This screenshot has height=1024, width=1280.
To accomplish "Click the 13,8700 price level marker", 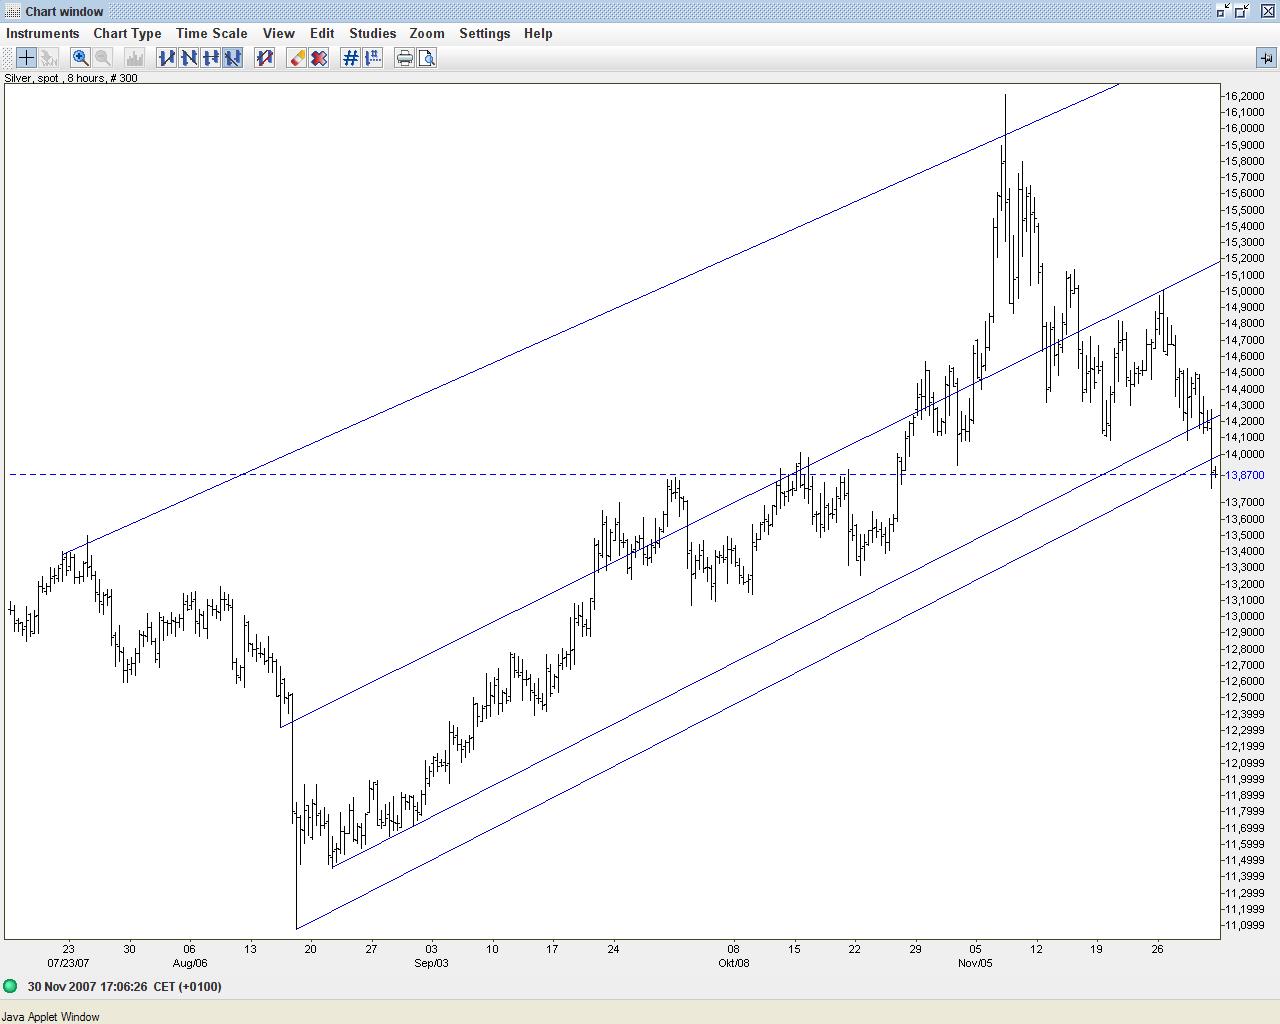I will 1243,475.
